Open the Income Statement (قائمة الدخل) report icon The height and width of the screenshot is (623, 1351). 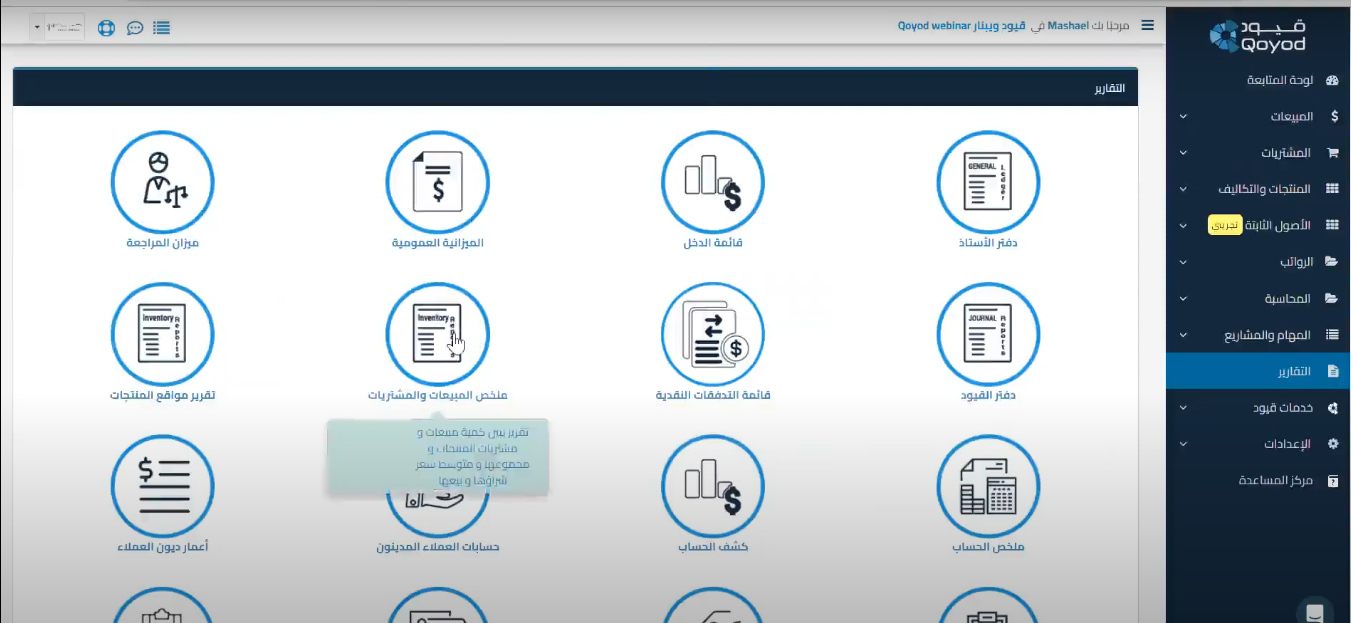tap(712, 182)
